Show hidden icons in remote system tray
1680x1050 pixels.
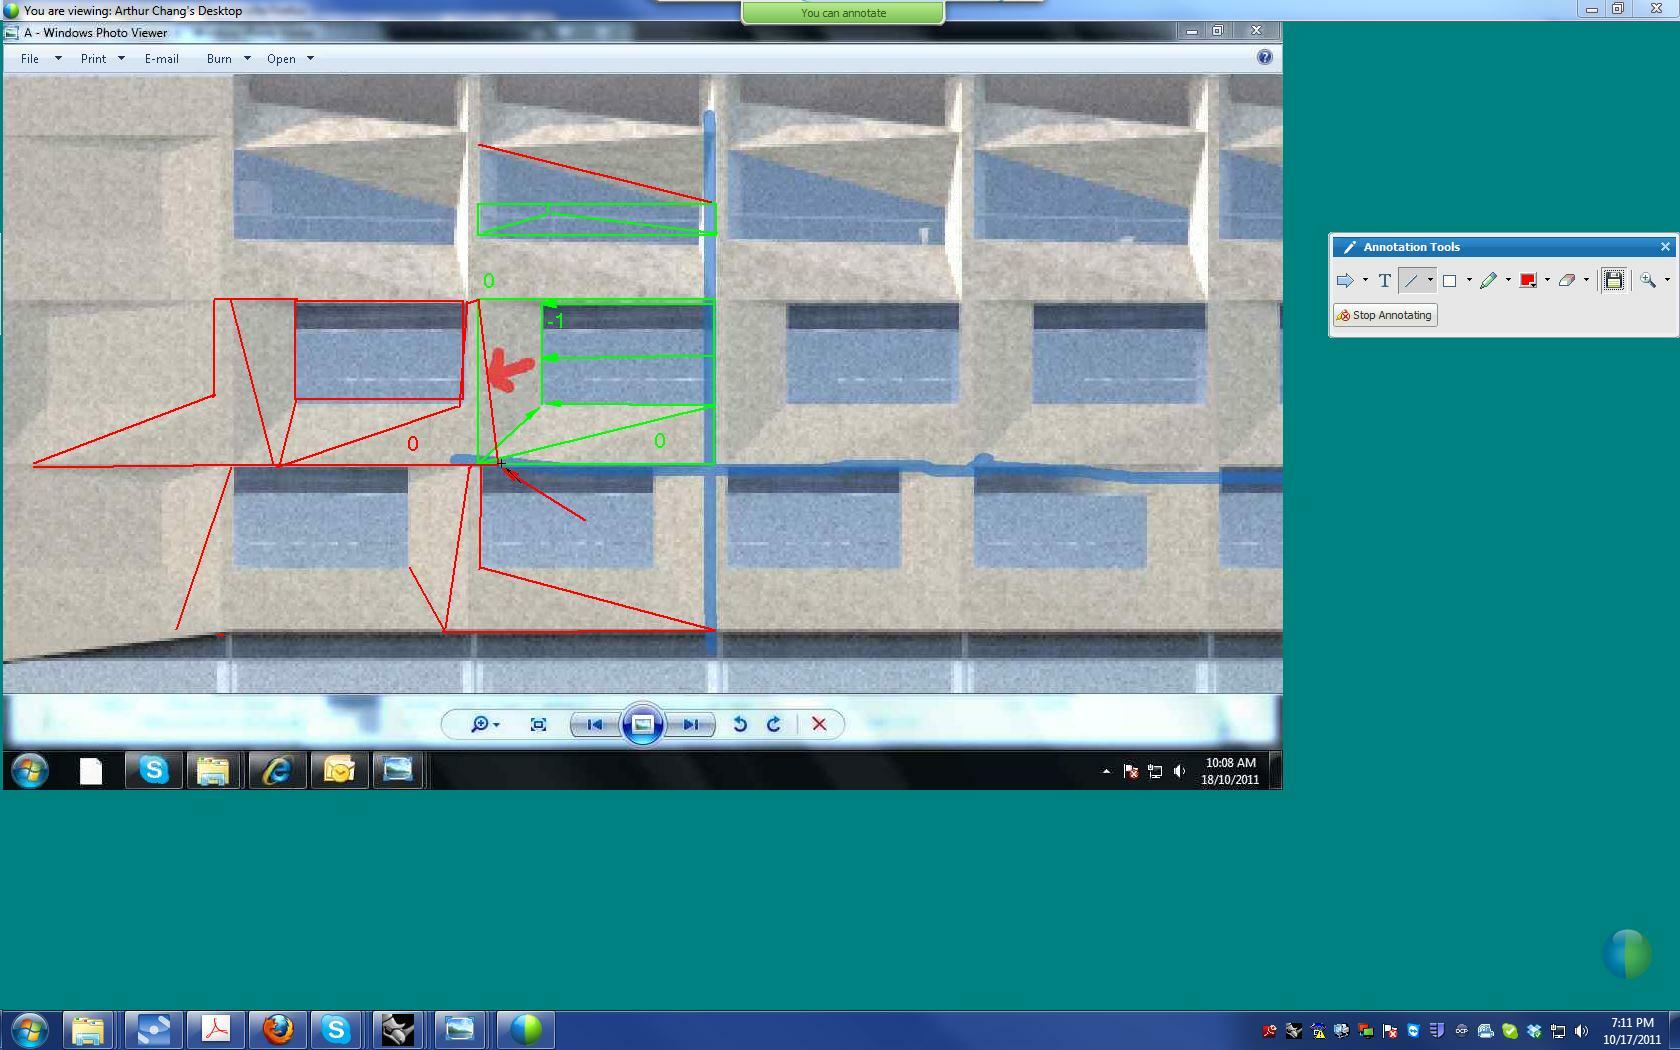click(1106, 771)
